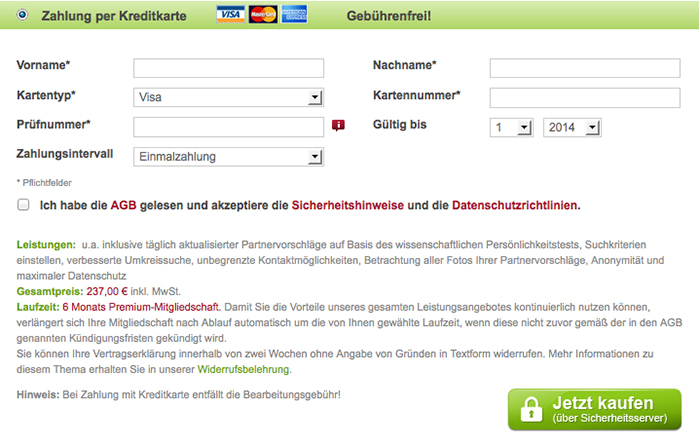This screenshot has height=447, width=700.
Task: Open the red Prüfnummer info icon
Action: [x=338, y=125]
